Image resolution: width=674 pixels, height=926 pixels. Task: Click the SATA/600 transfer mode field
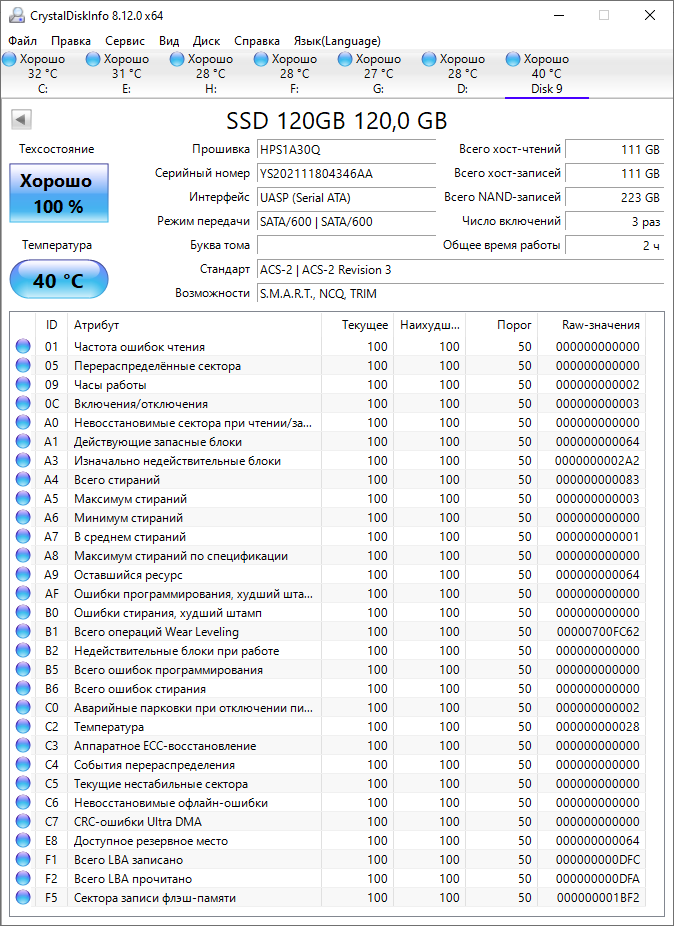click(x=346, y=222)
